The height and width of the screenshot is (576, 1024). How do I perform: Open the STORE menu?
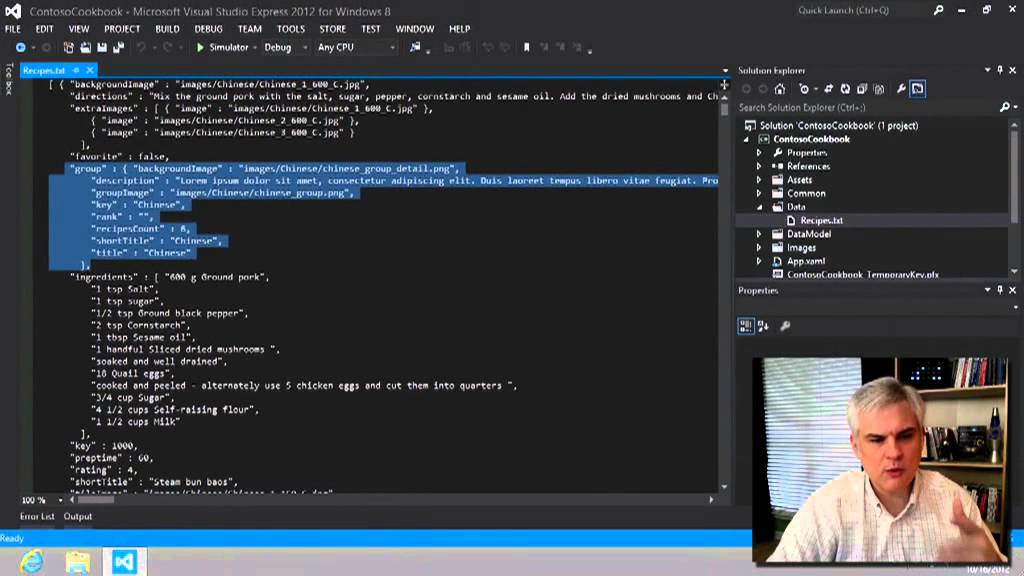pyautogui.click(x=332, y=29)
